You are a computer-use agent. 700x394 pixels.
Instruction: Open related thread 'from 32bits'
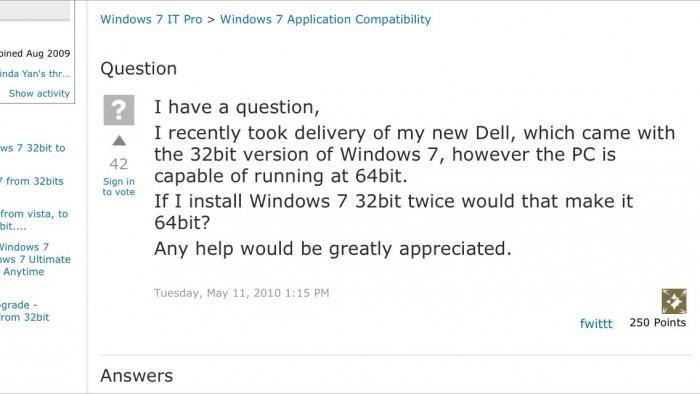[32, 181]
